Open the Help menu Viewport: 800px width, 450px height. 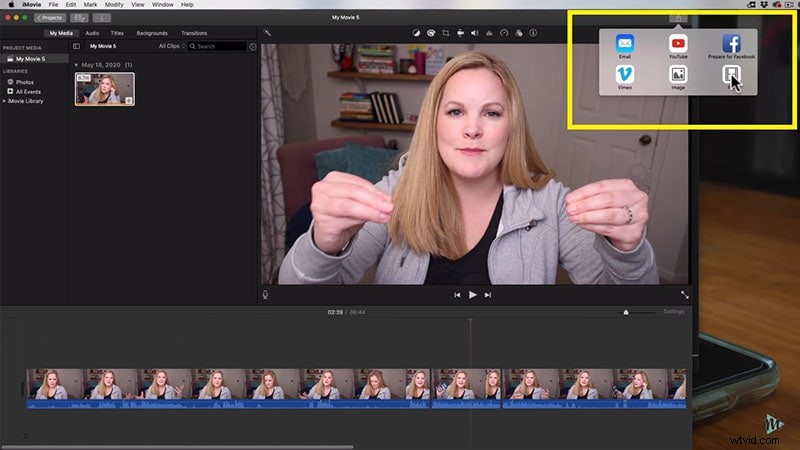pos(187,5)
